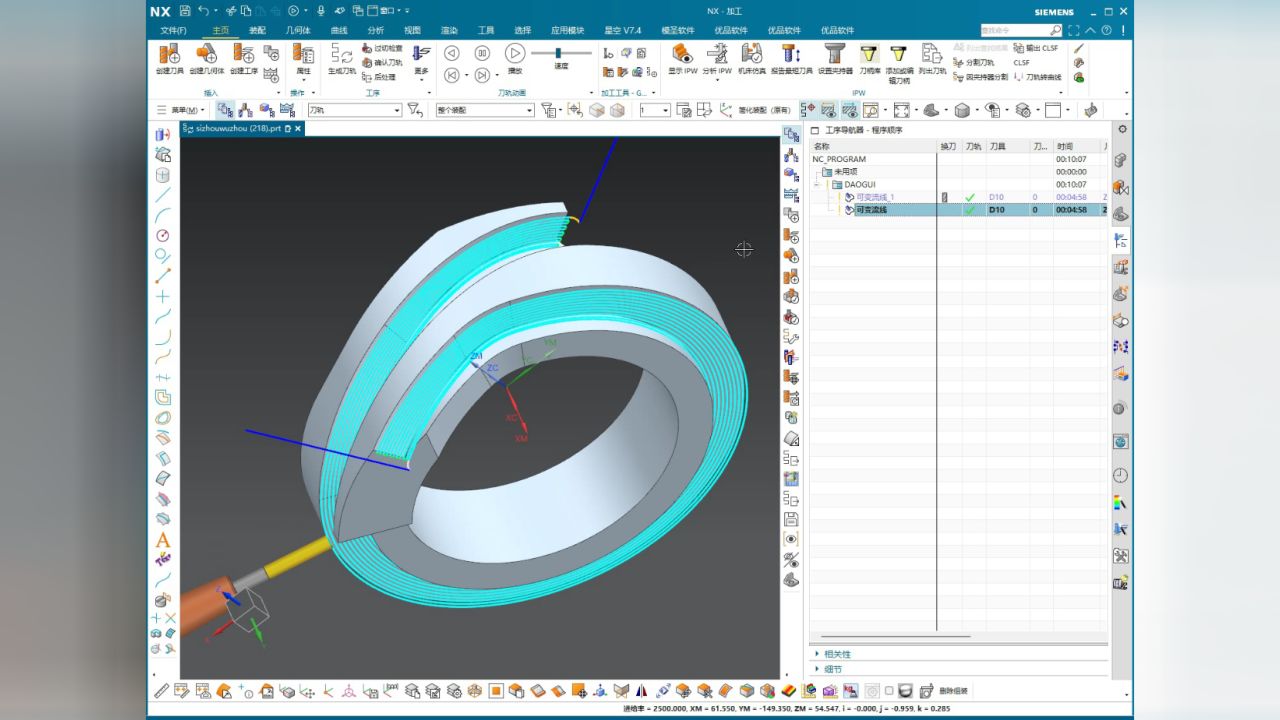The width and height of the screenshot is (1280, 720).
Task: Toggle the Program Order View button
Action: [225, 110]
